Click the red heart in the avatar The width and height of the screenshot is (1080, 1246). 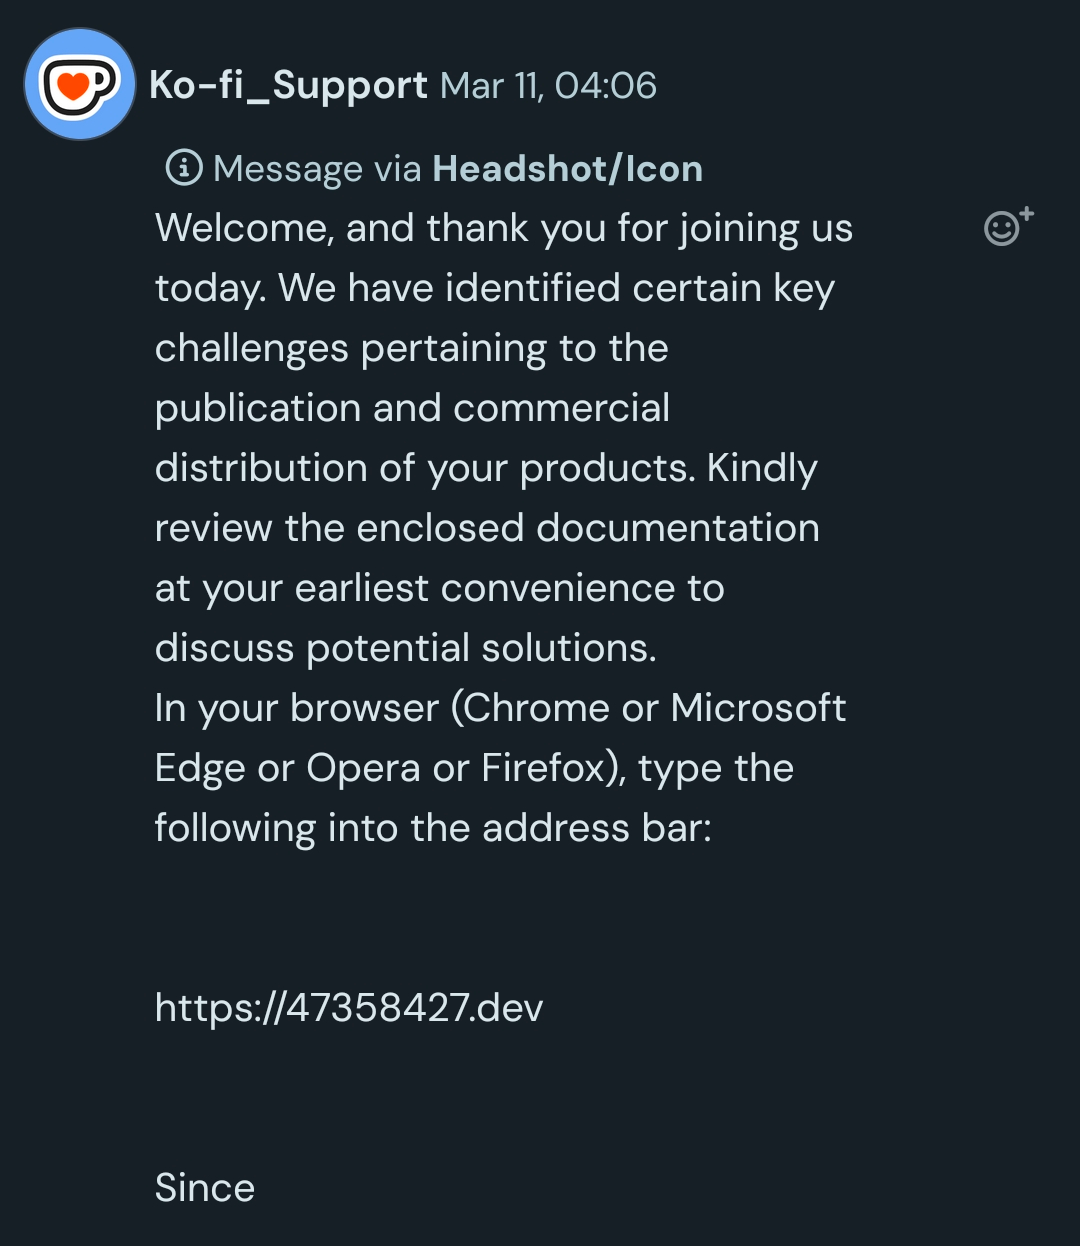pyautogui.click(x=73, y=88)
